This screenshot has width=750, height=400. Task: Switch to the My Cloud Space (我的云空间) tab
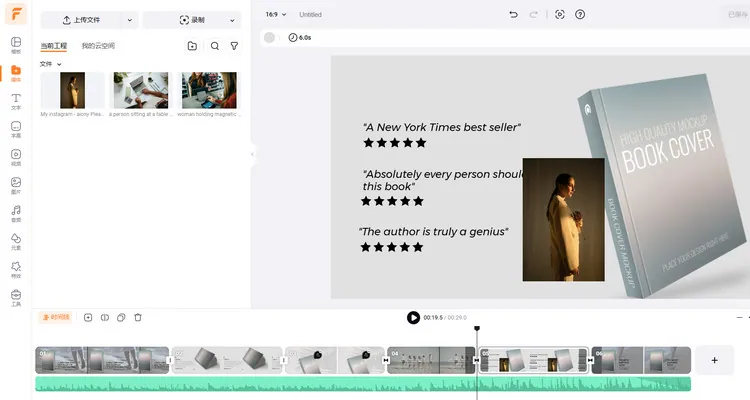[98, 46]
